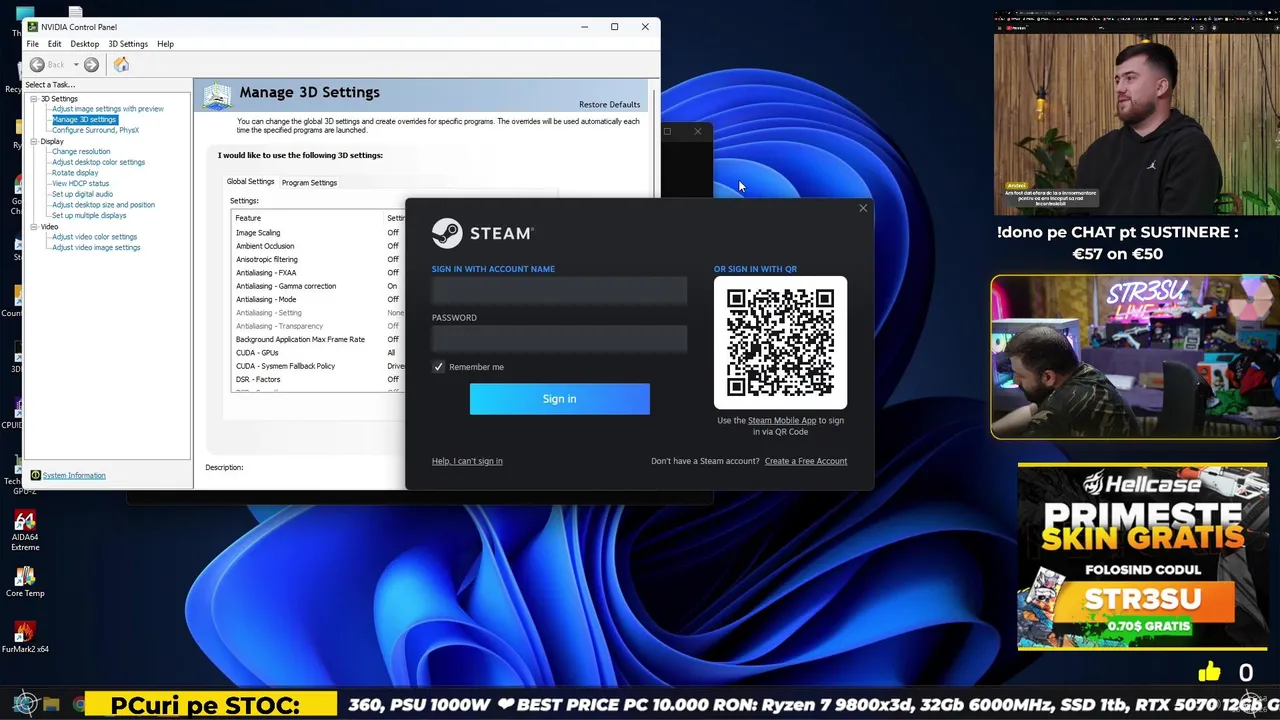Select Rotate display task
The height and width of the screenshot is (720, 1280).
pos(75,173)
